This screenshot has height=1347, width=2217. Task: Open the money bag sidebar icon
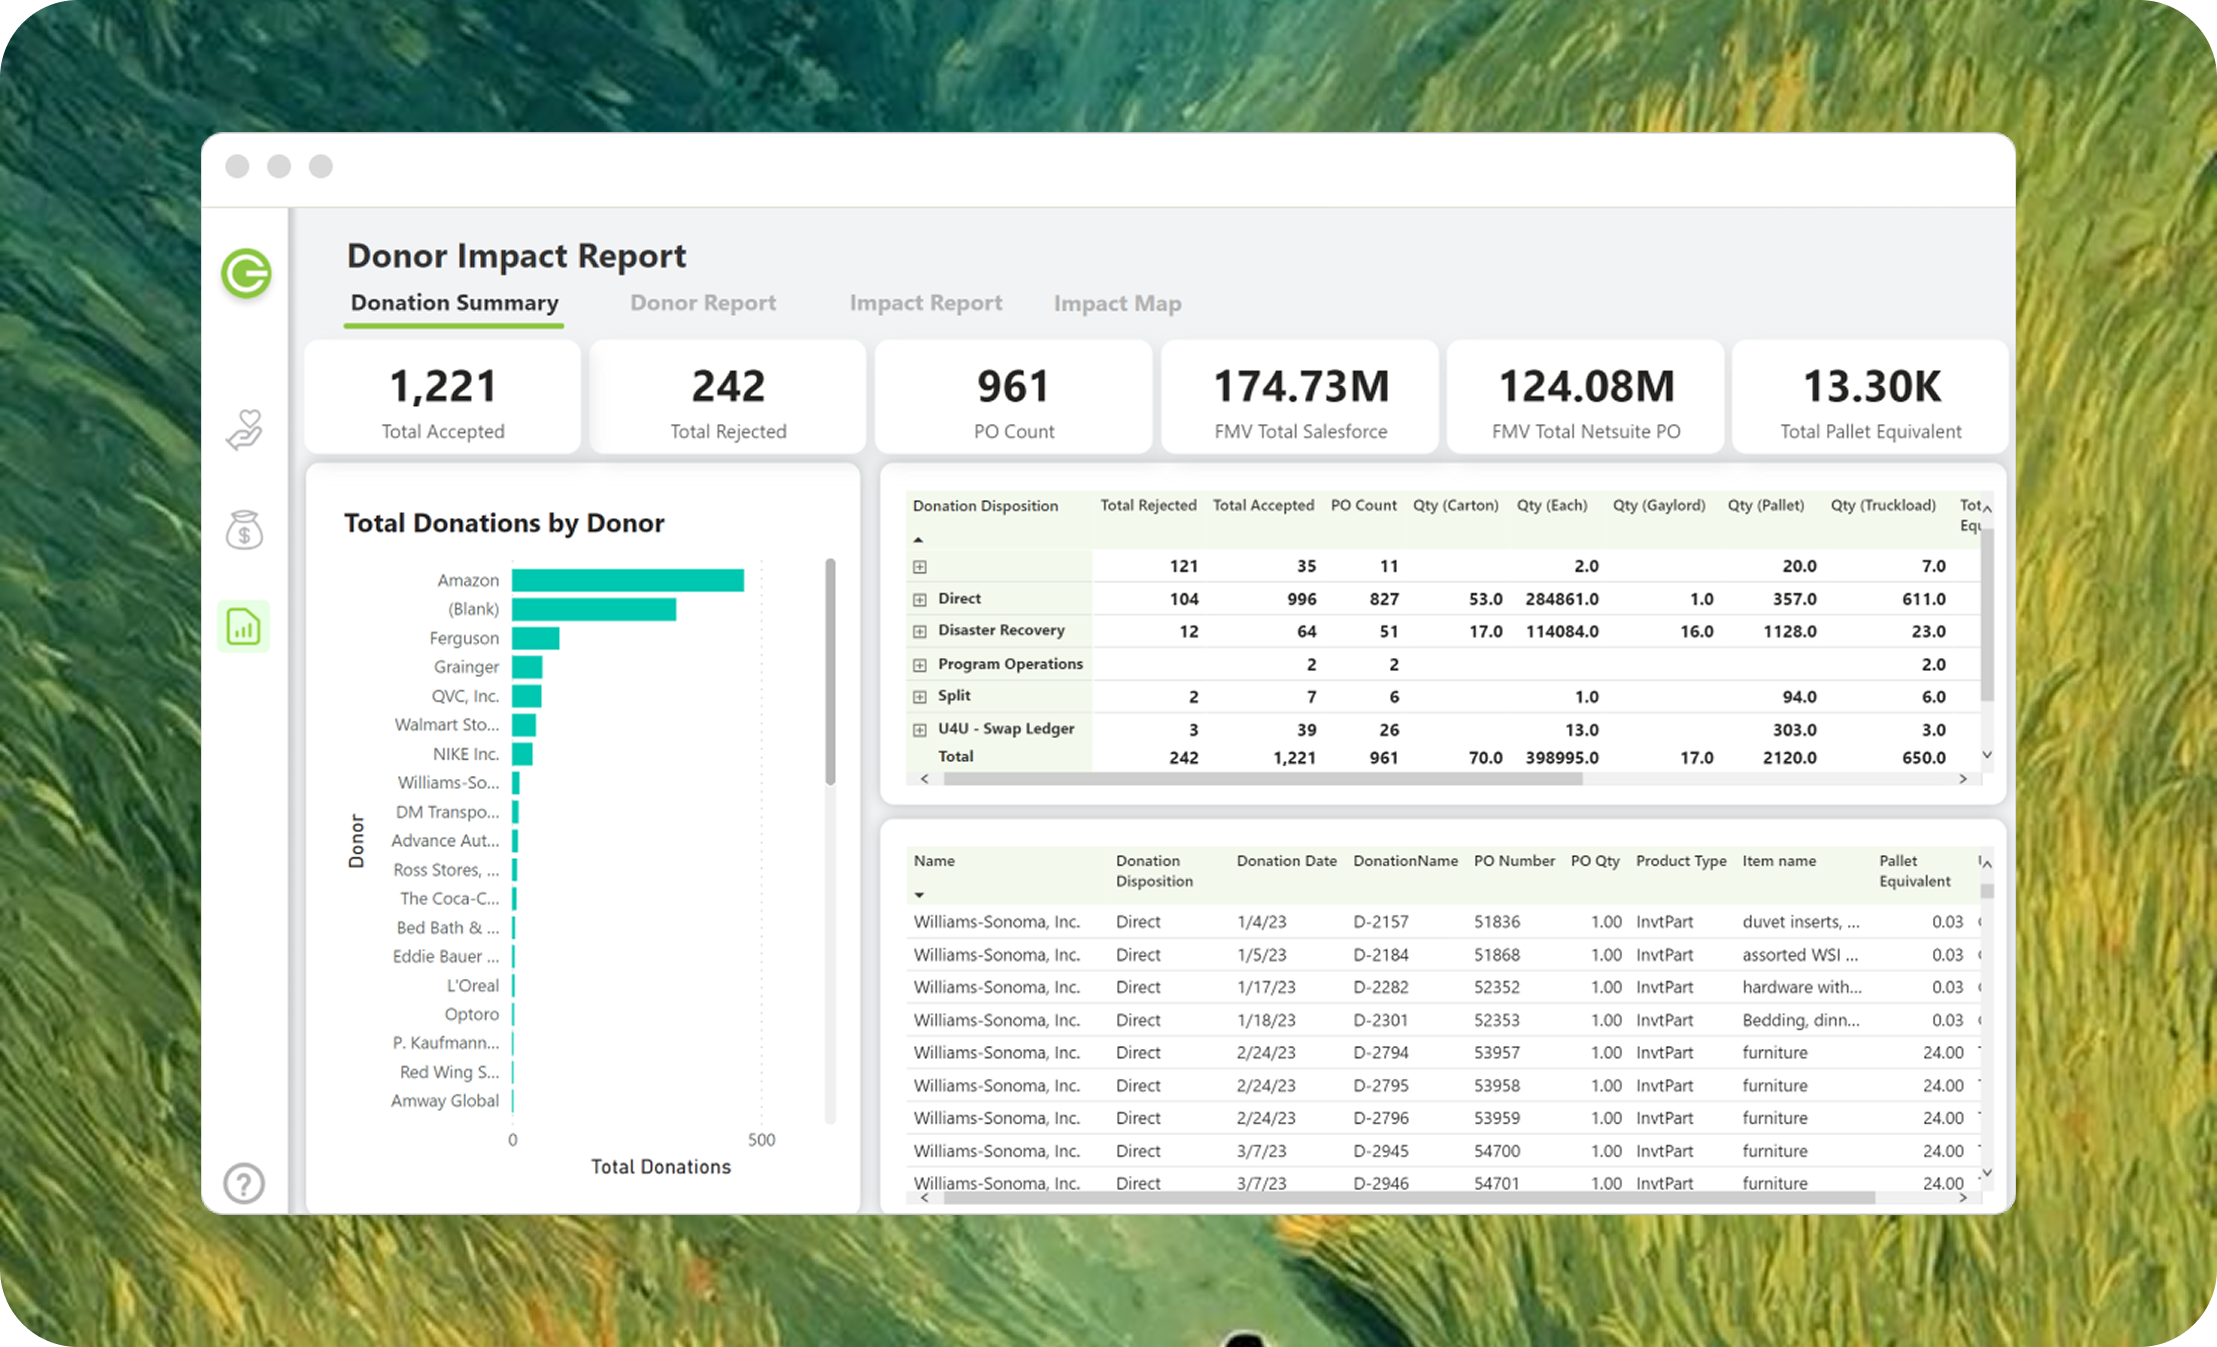pyautogui.click(x=244, y=529)
